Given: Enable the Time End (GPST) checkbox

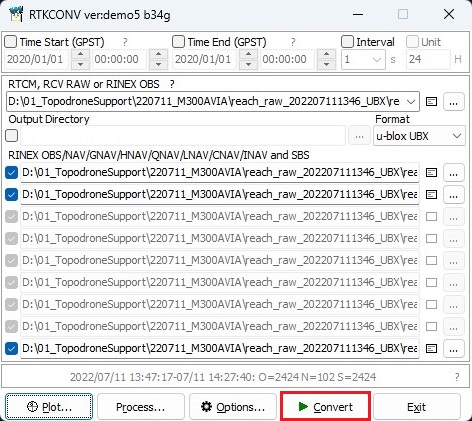Looking at the screenshot, I should 178,42.
